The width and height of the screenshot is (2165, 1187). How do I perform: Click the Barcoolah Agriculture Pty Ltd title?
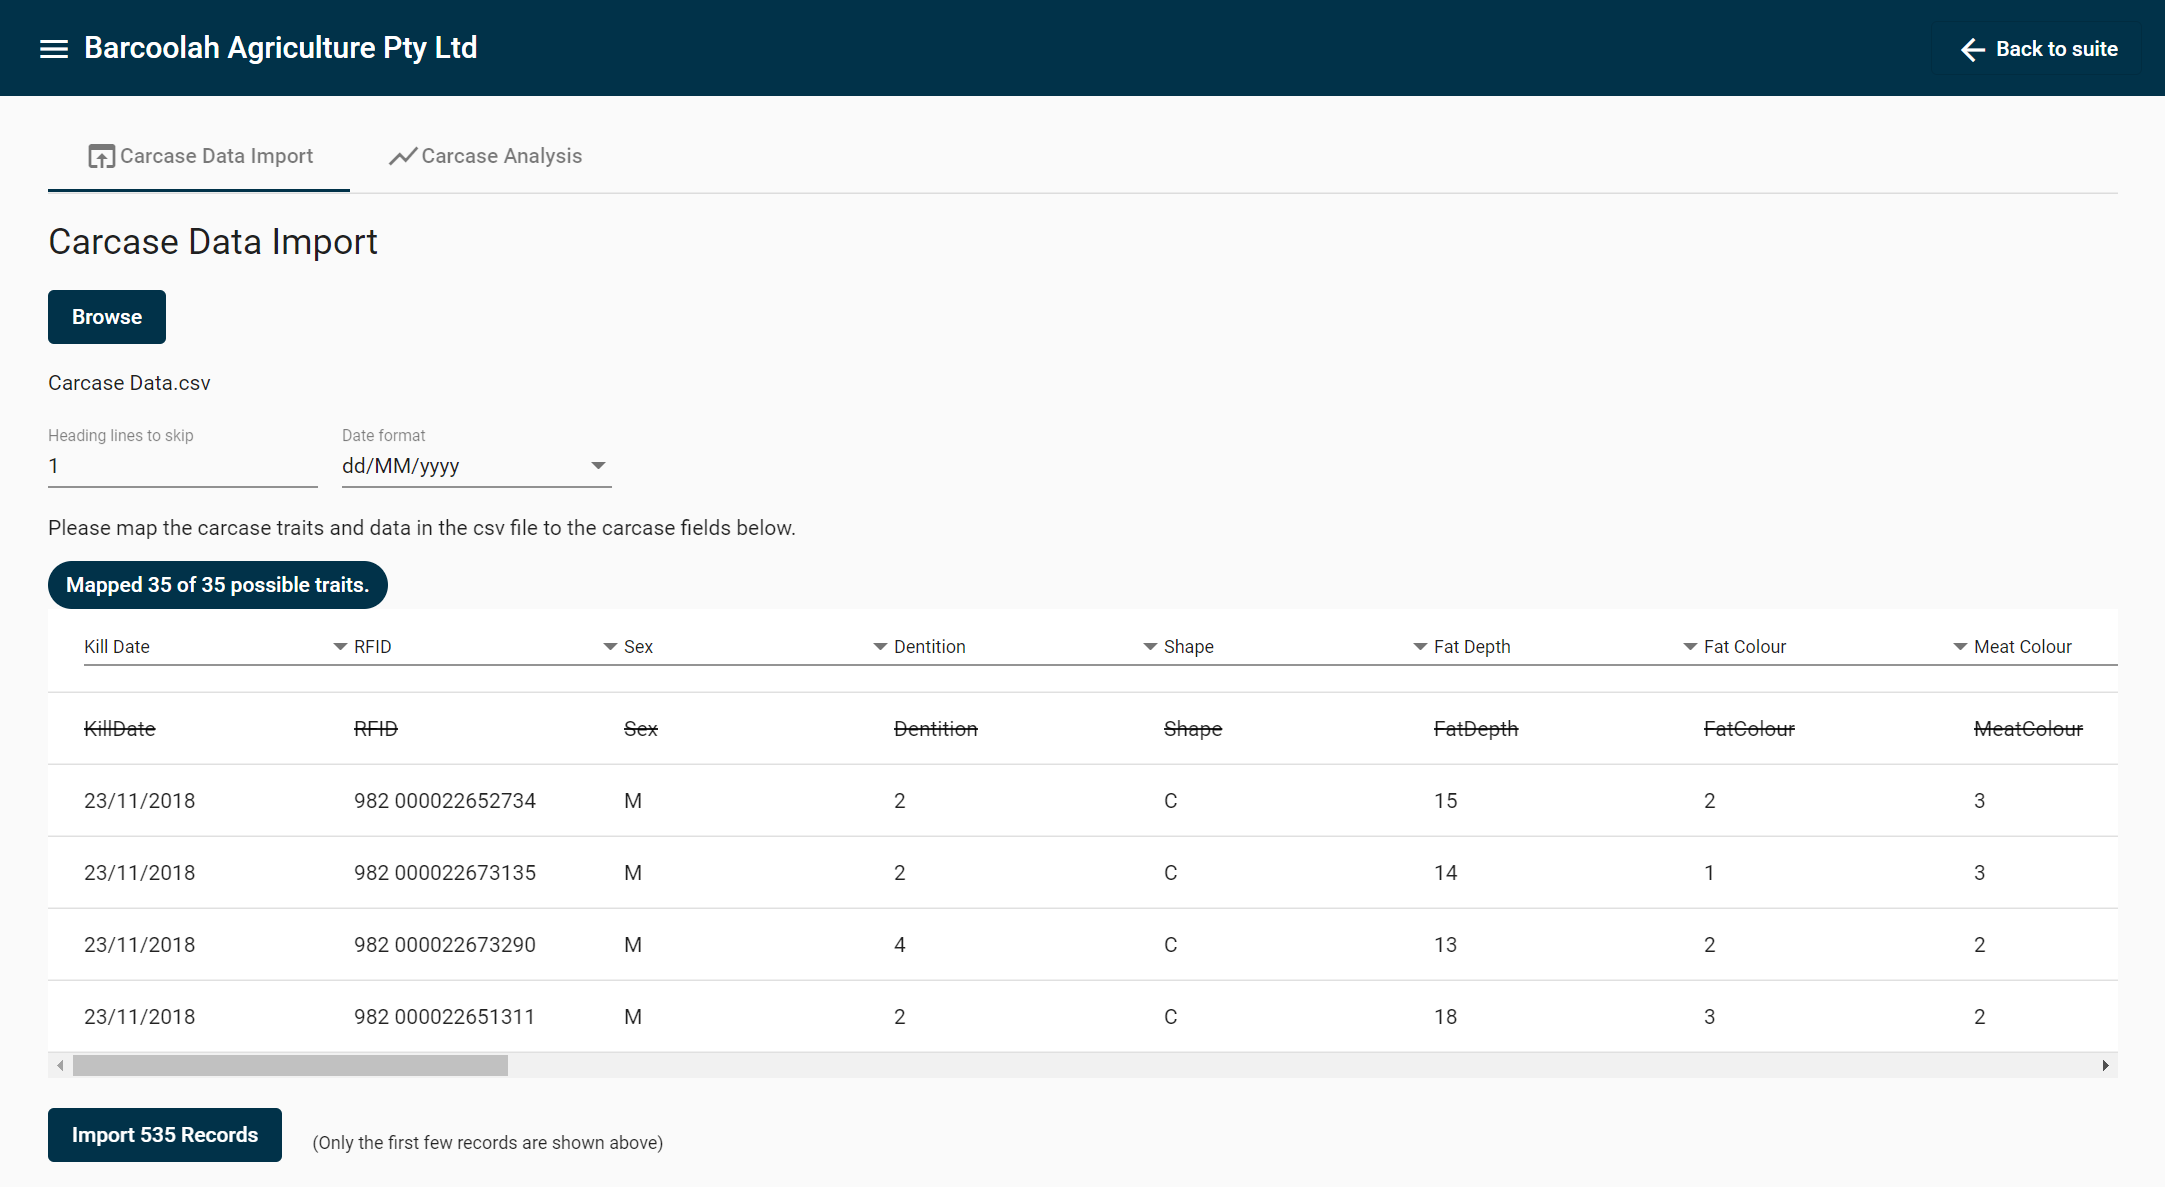coord(281,48)
